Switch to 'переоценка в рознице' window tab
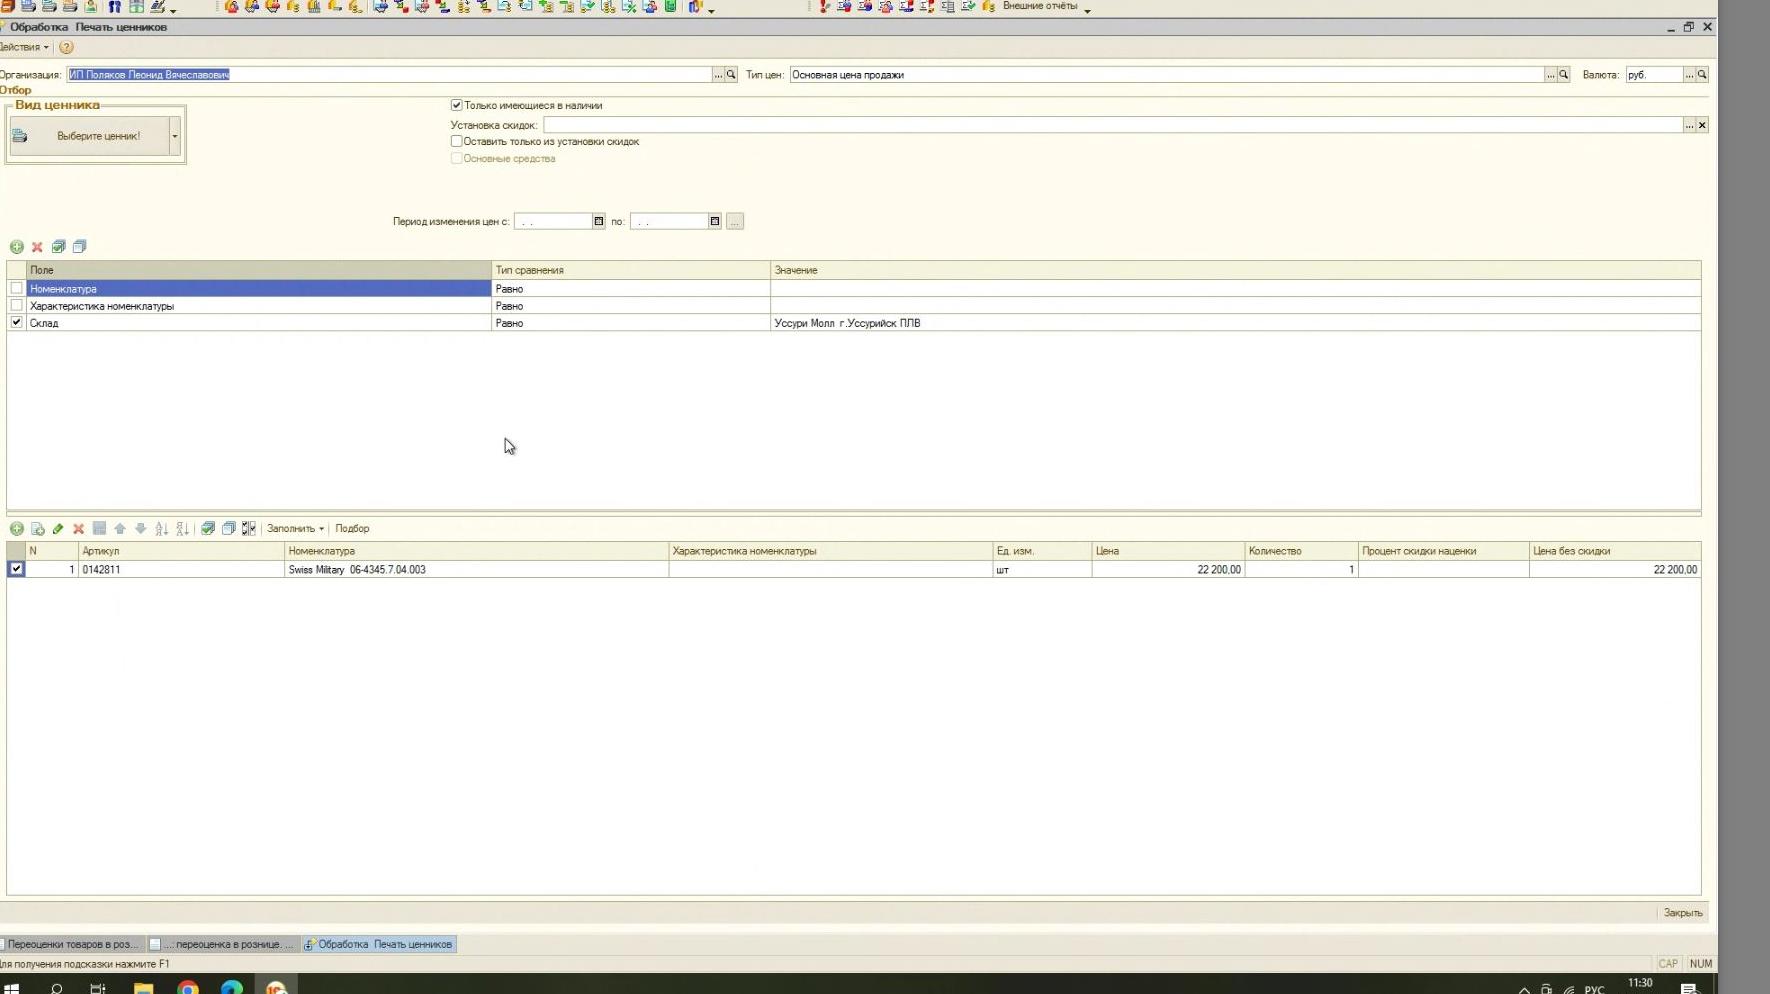 tap(222, 944)
